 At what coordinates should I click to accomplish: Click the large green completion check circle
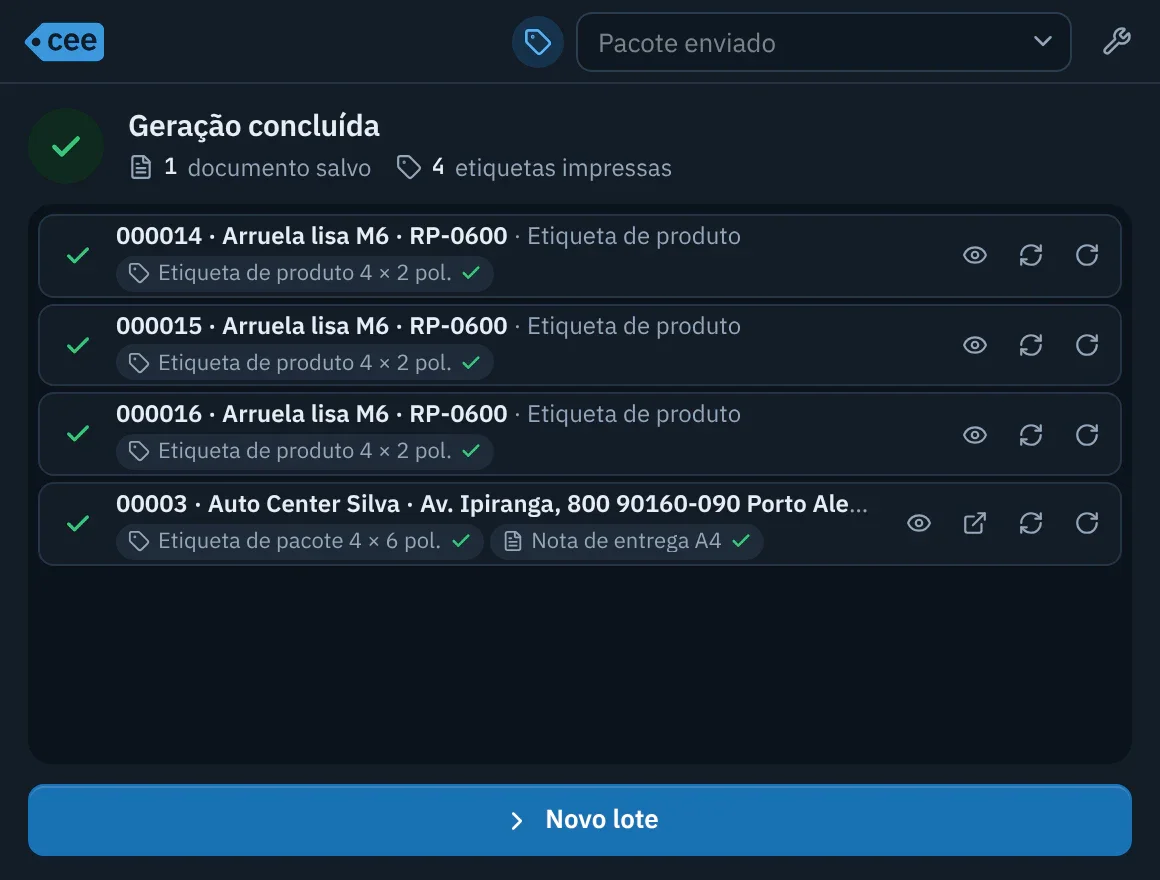click(x=66, y=146)
